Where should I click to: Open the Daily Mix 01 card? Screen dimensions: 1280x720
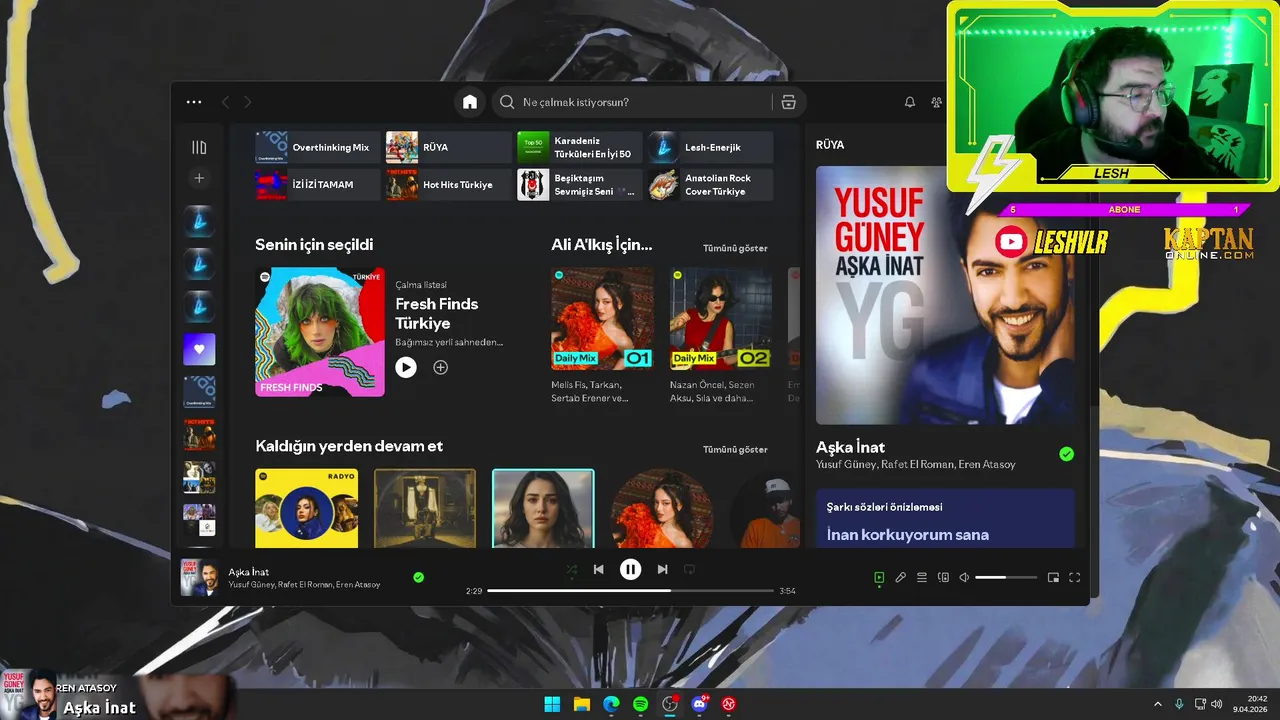click(602, 335)
